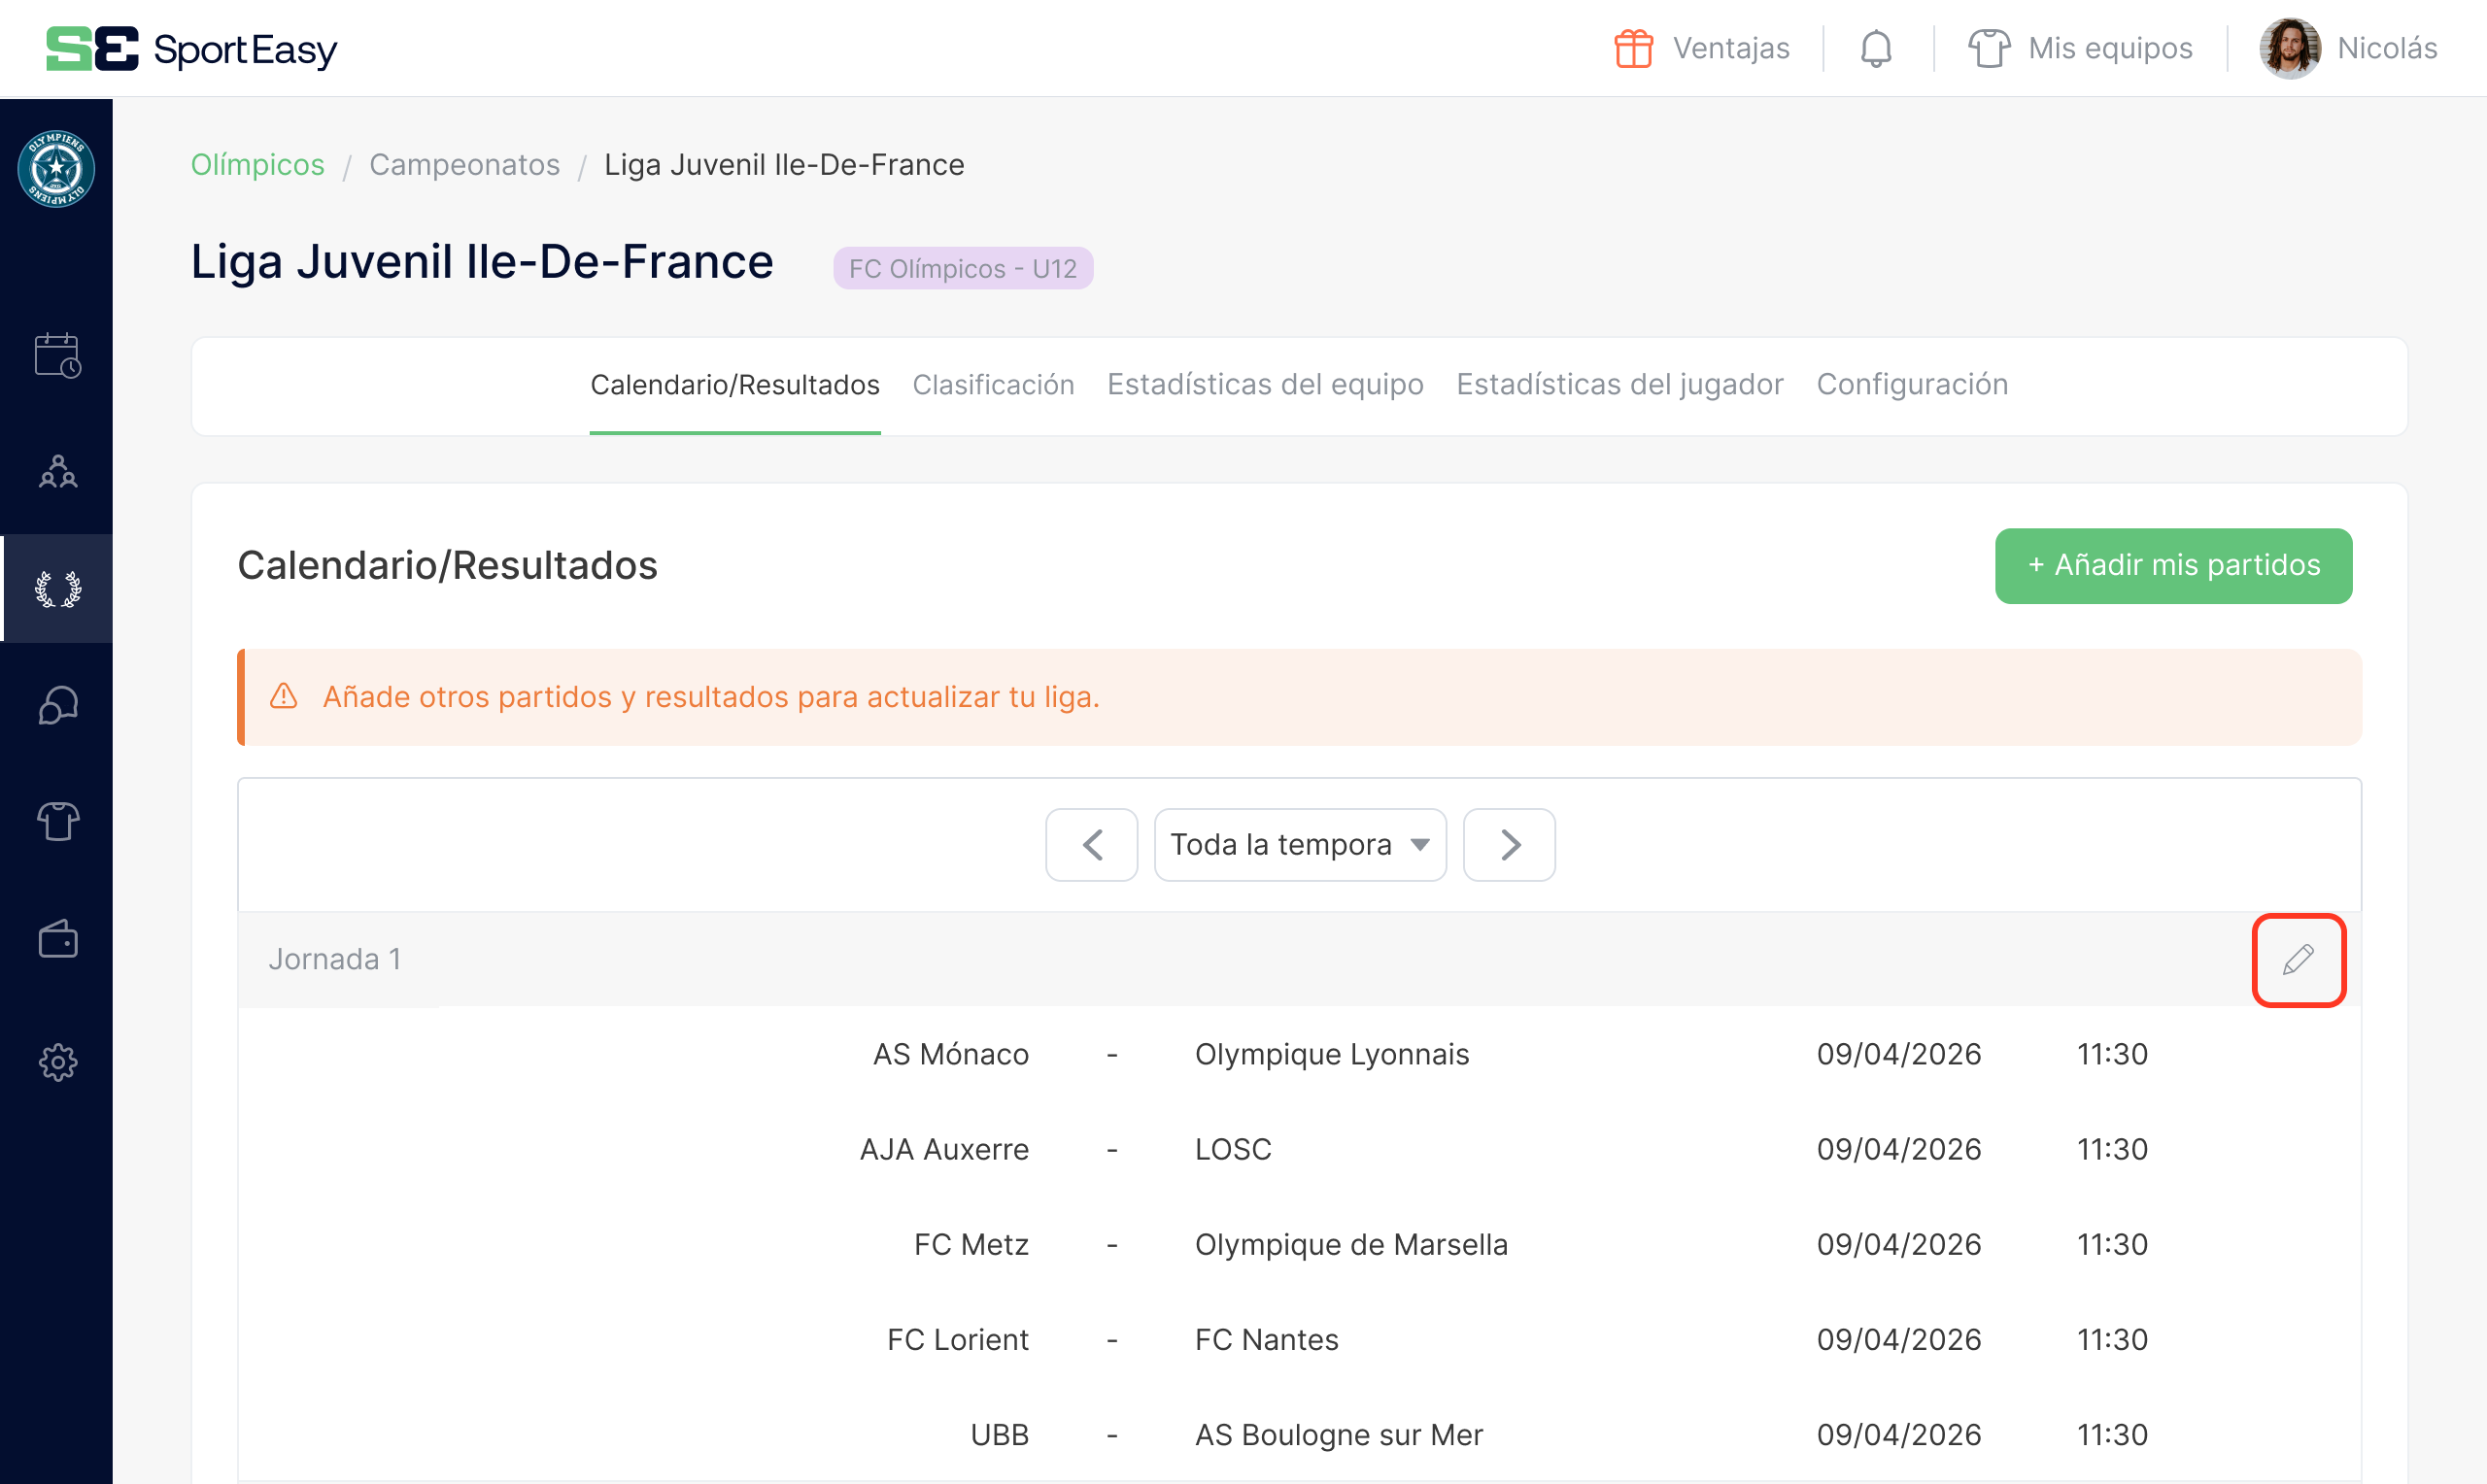Go to next period arrow
This screenshot has width=2487, height=1484.
click(x=1509, y=845)
